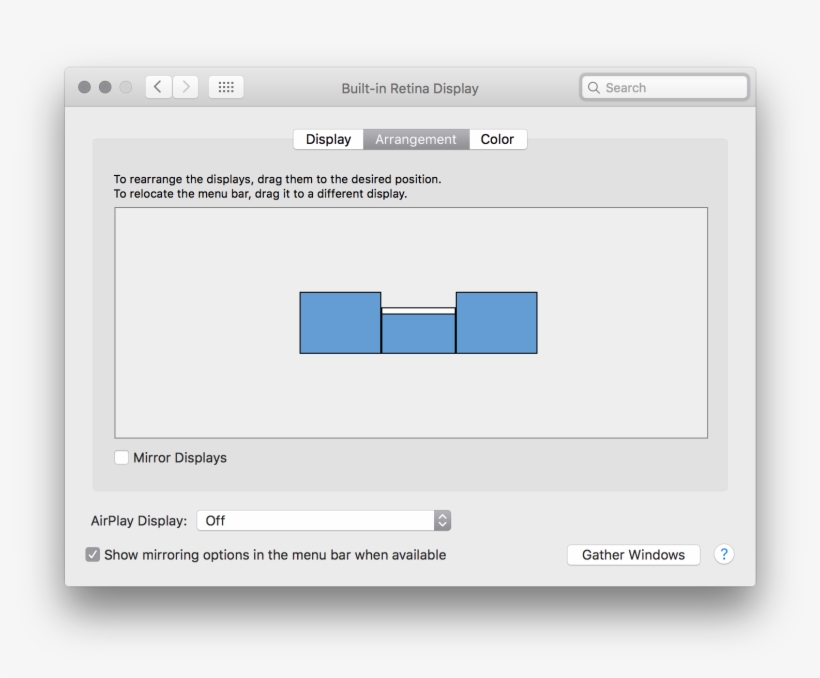Click in the Search field
The image size is (820, 678).
click(x=670, y=88)
